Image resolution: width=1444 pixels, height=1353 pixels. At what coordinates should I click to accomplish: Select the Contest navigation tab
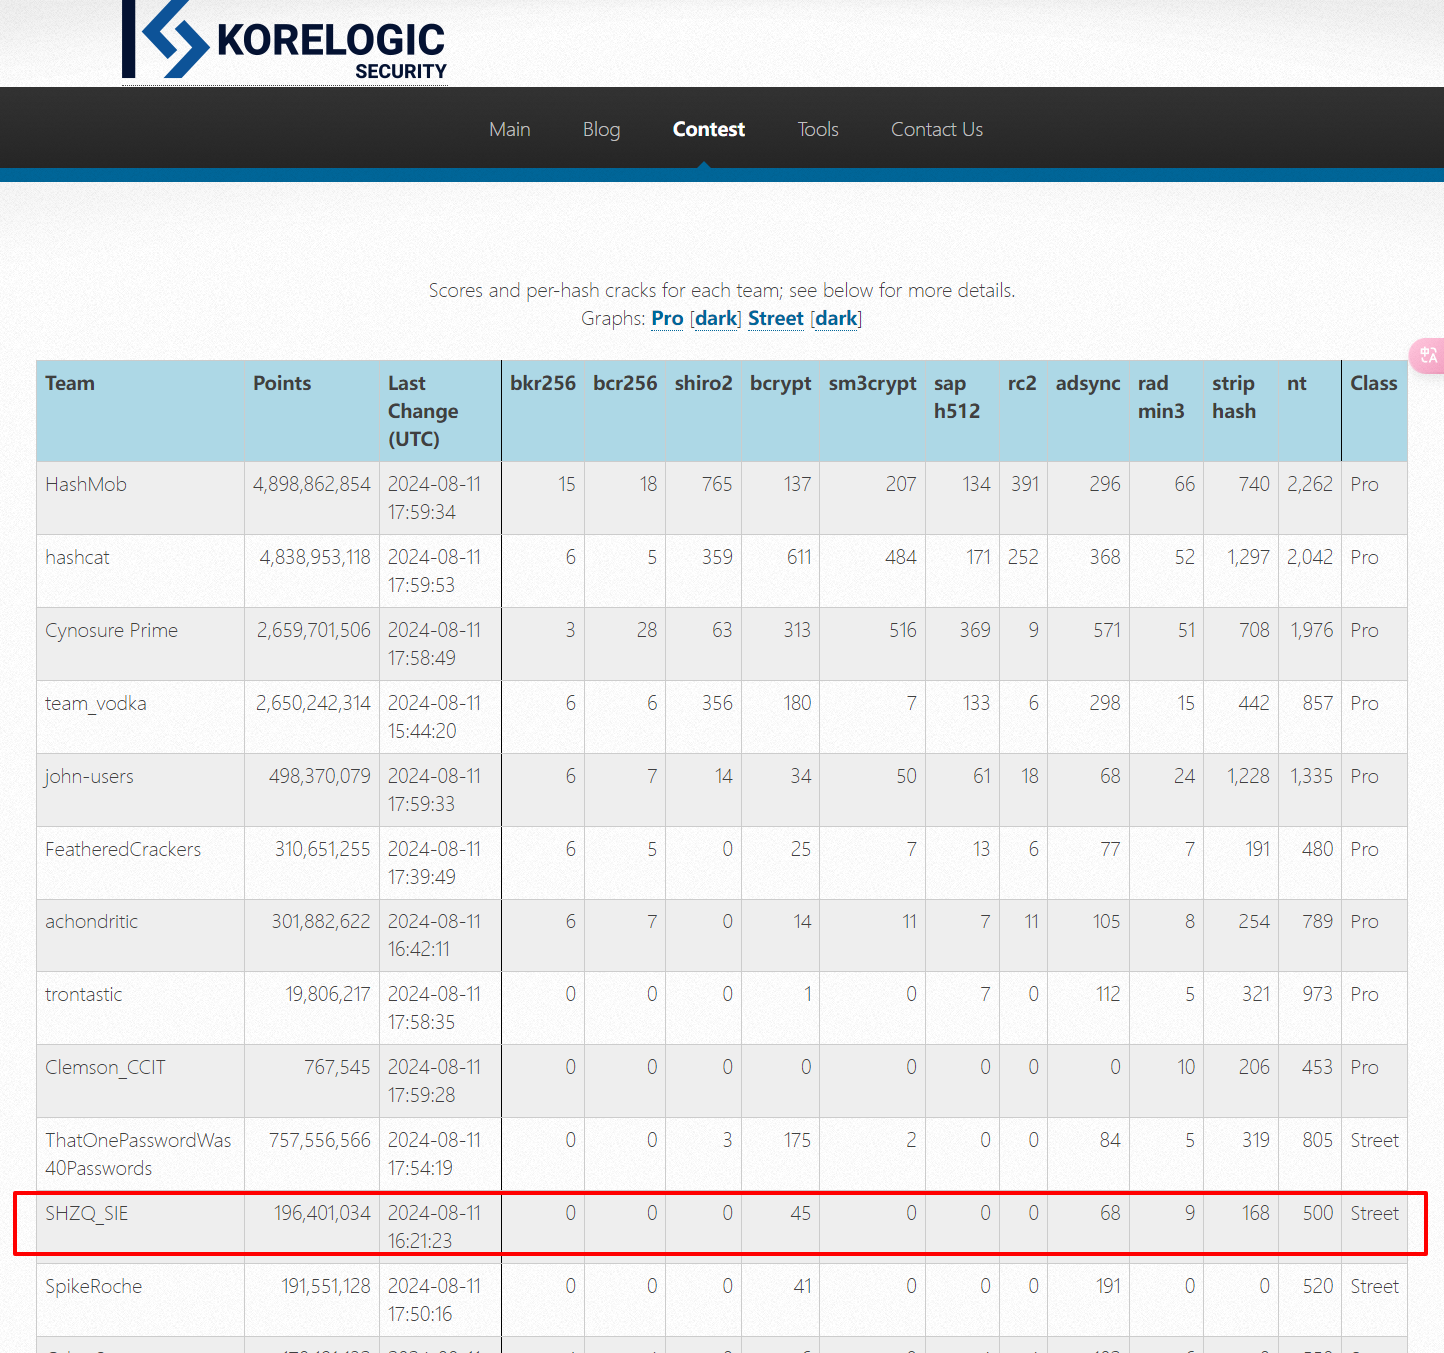coord(708,129)
